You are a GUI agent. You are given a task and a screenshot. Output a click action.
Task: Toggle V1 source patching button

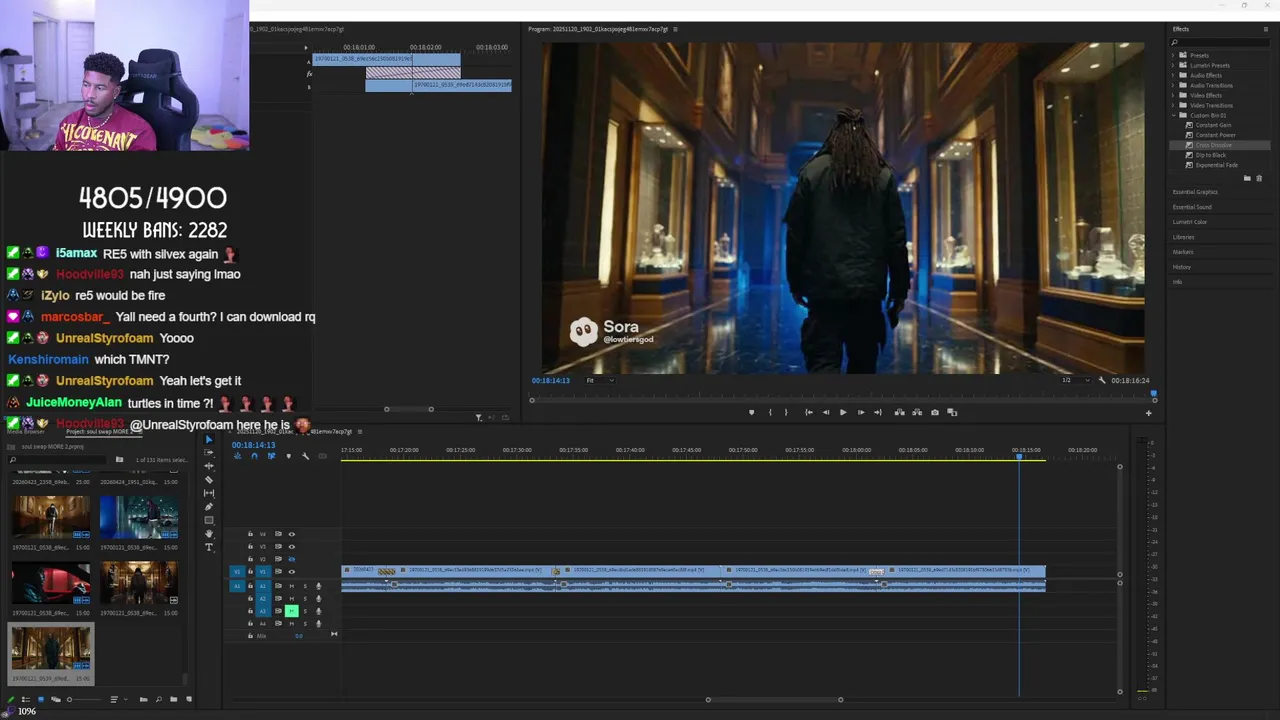(x=237, y=572)
